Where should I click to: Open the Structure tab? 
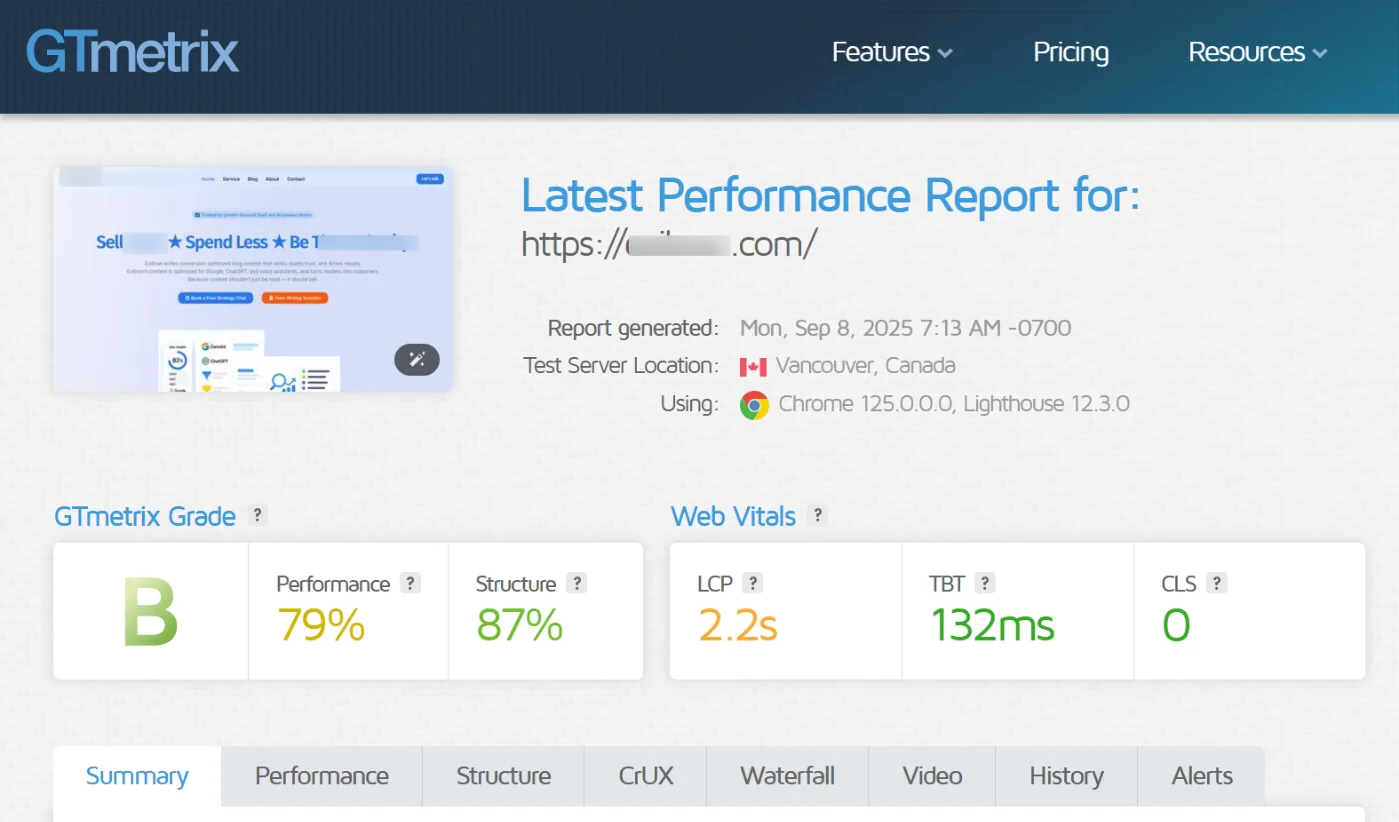[503, 776]
